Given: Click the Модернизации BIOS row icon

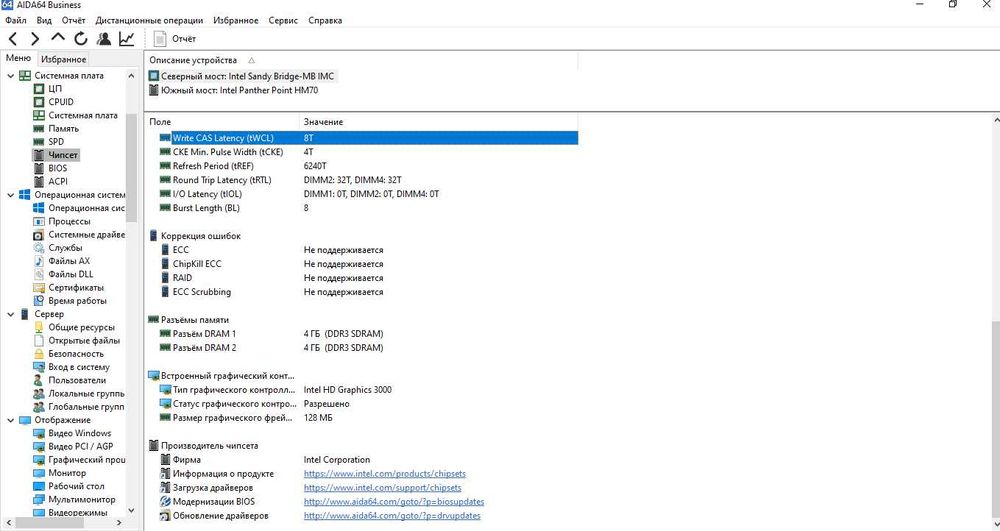Looking at the screenshot, I should 165,502.
